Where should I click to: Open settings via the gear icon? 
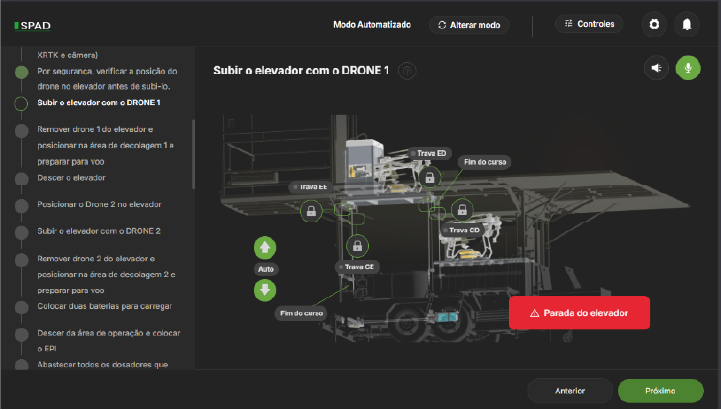click(654, 24)
